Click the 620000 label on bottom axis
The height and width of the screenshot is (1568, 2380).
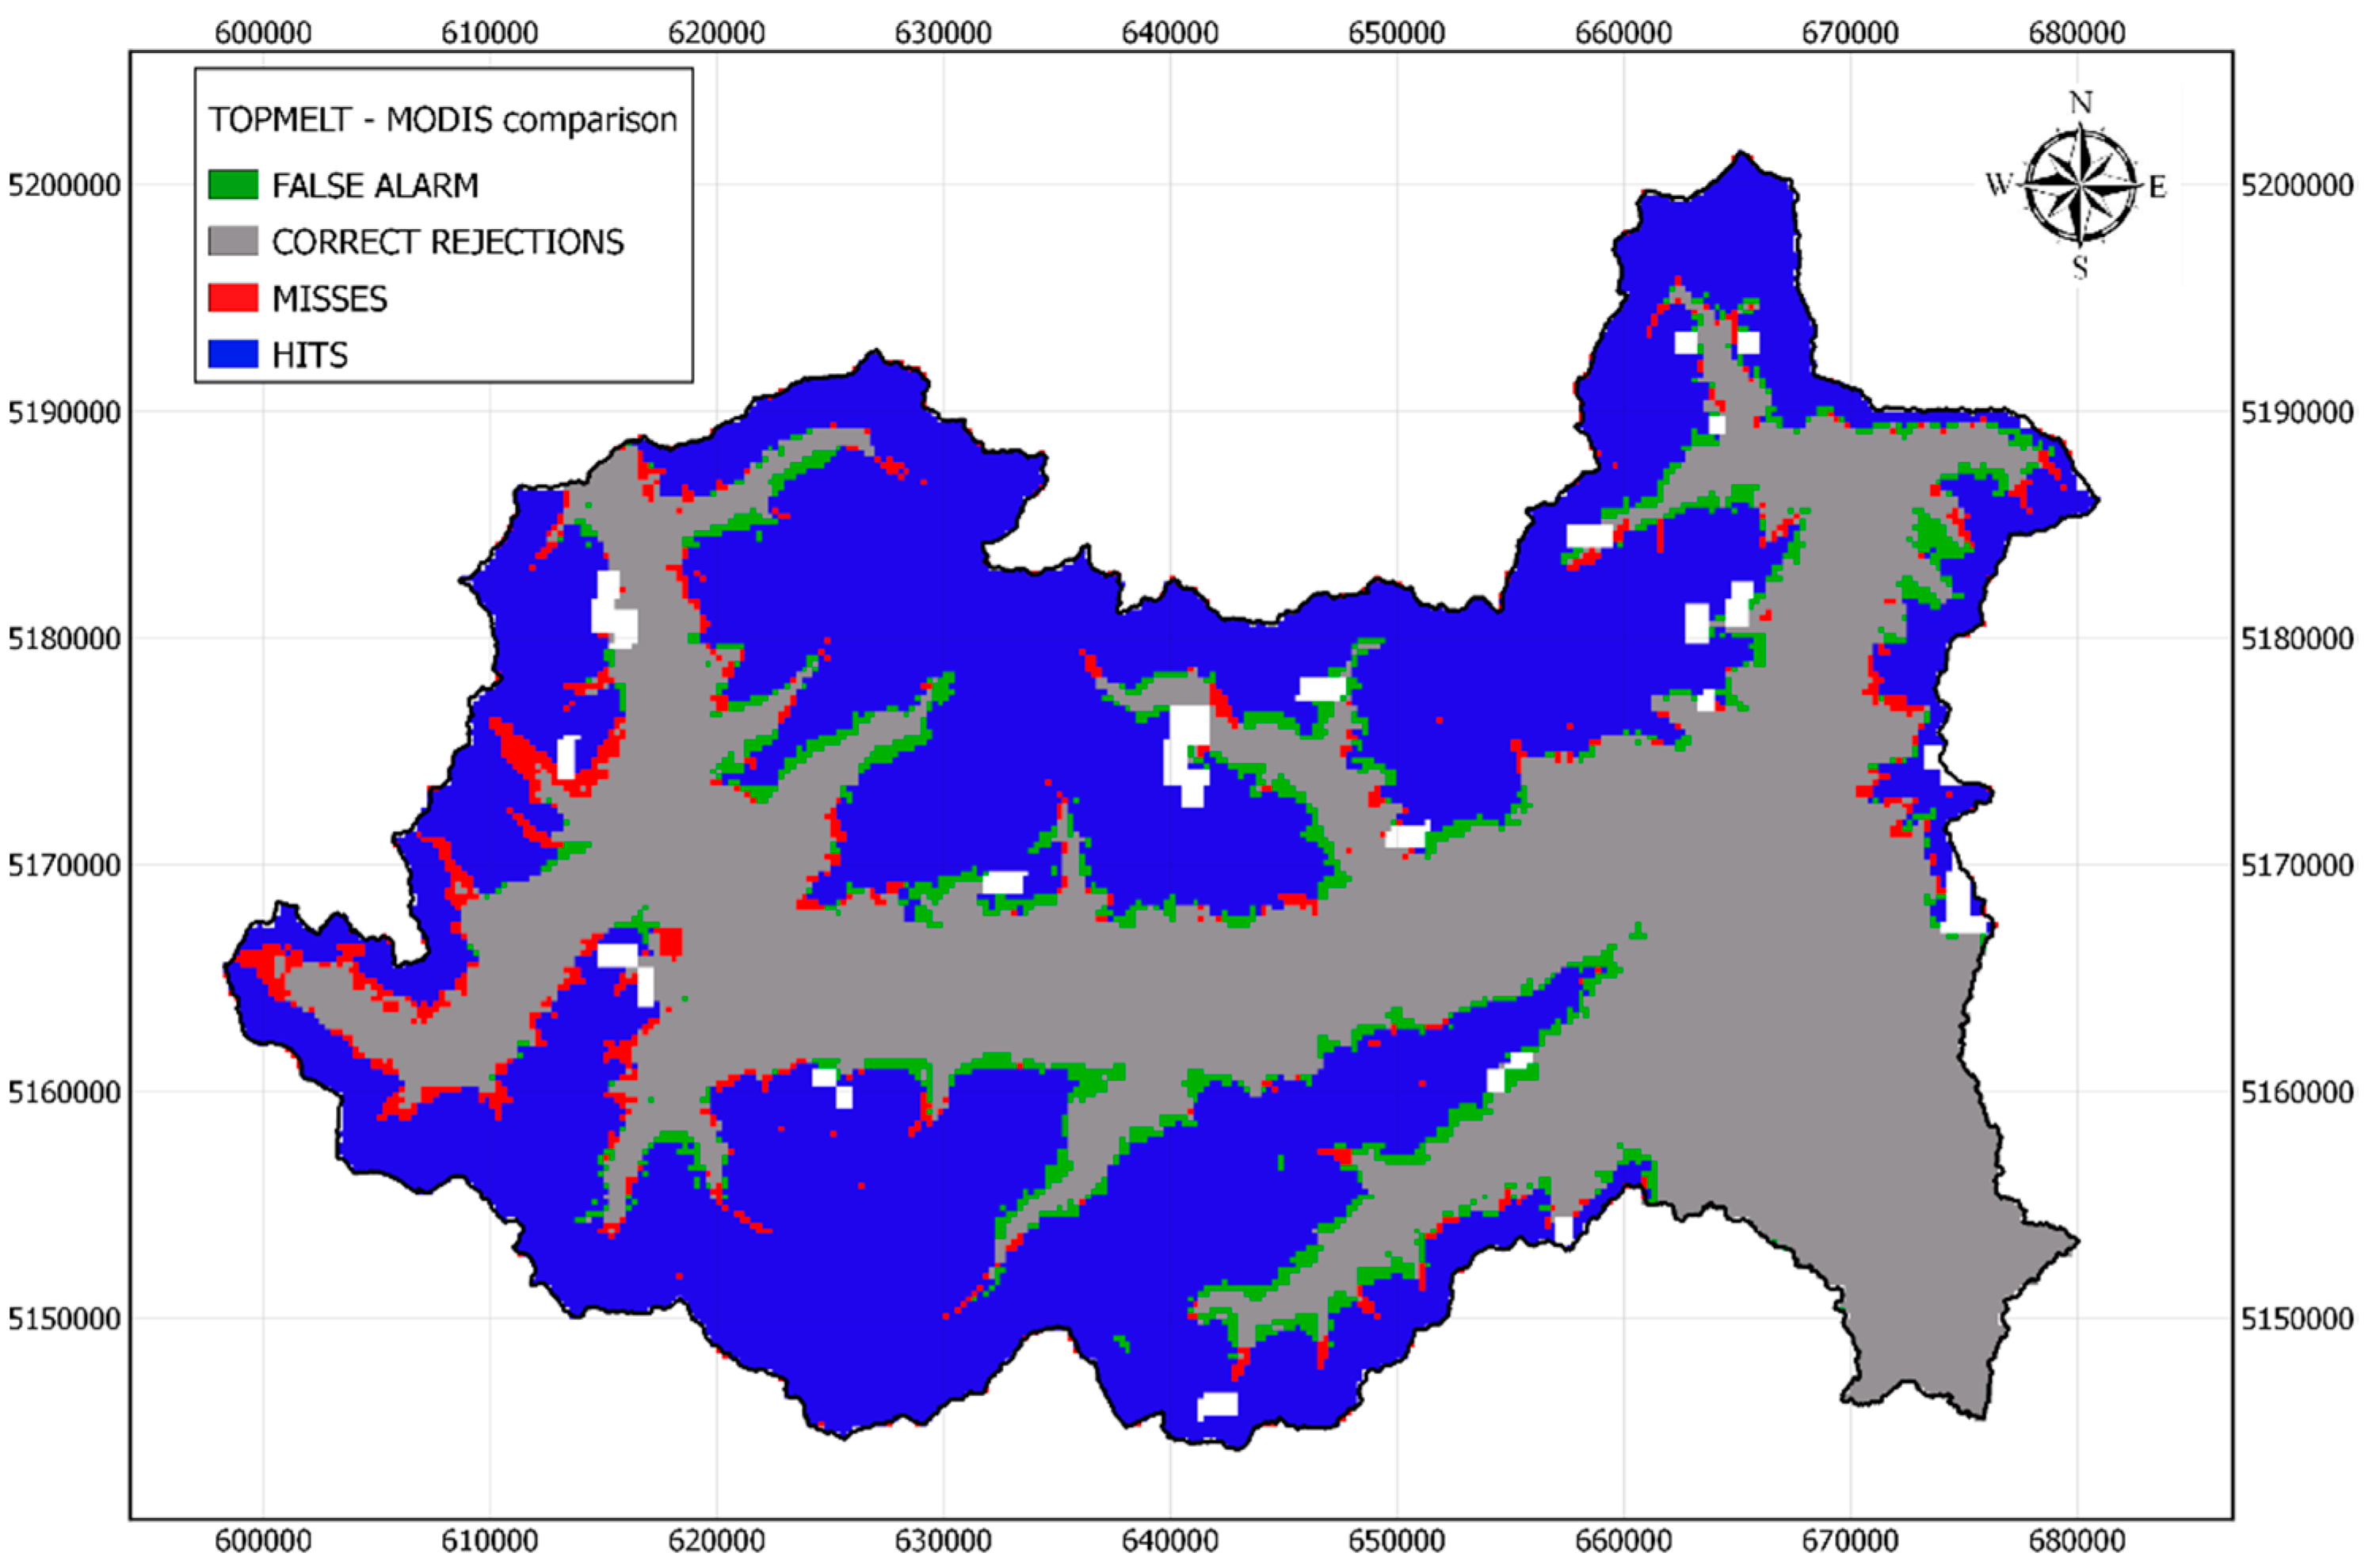tap(716, 1540)
